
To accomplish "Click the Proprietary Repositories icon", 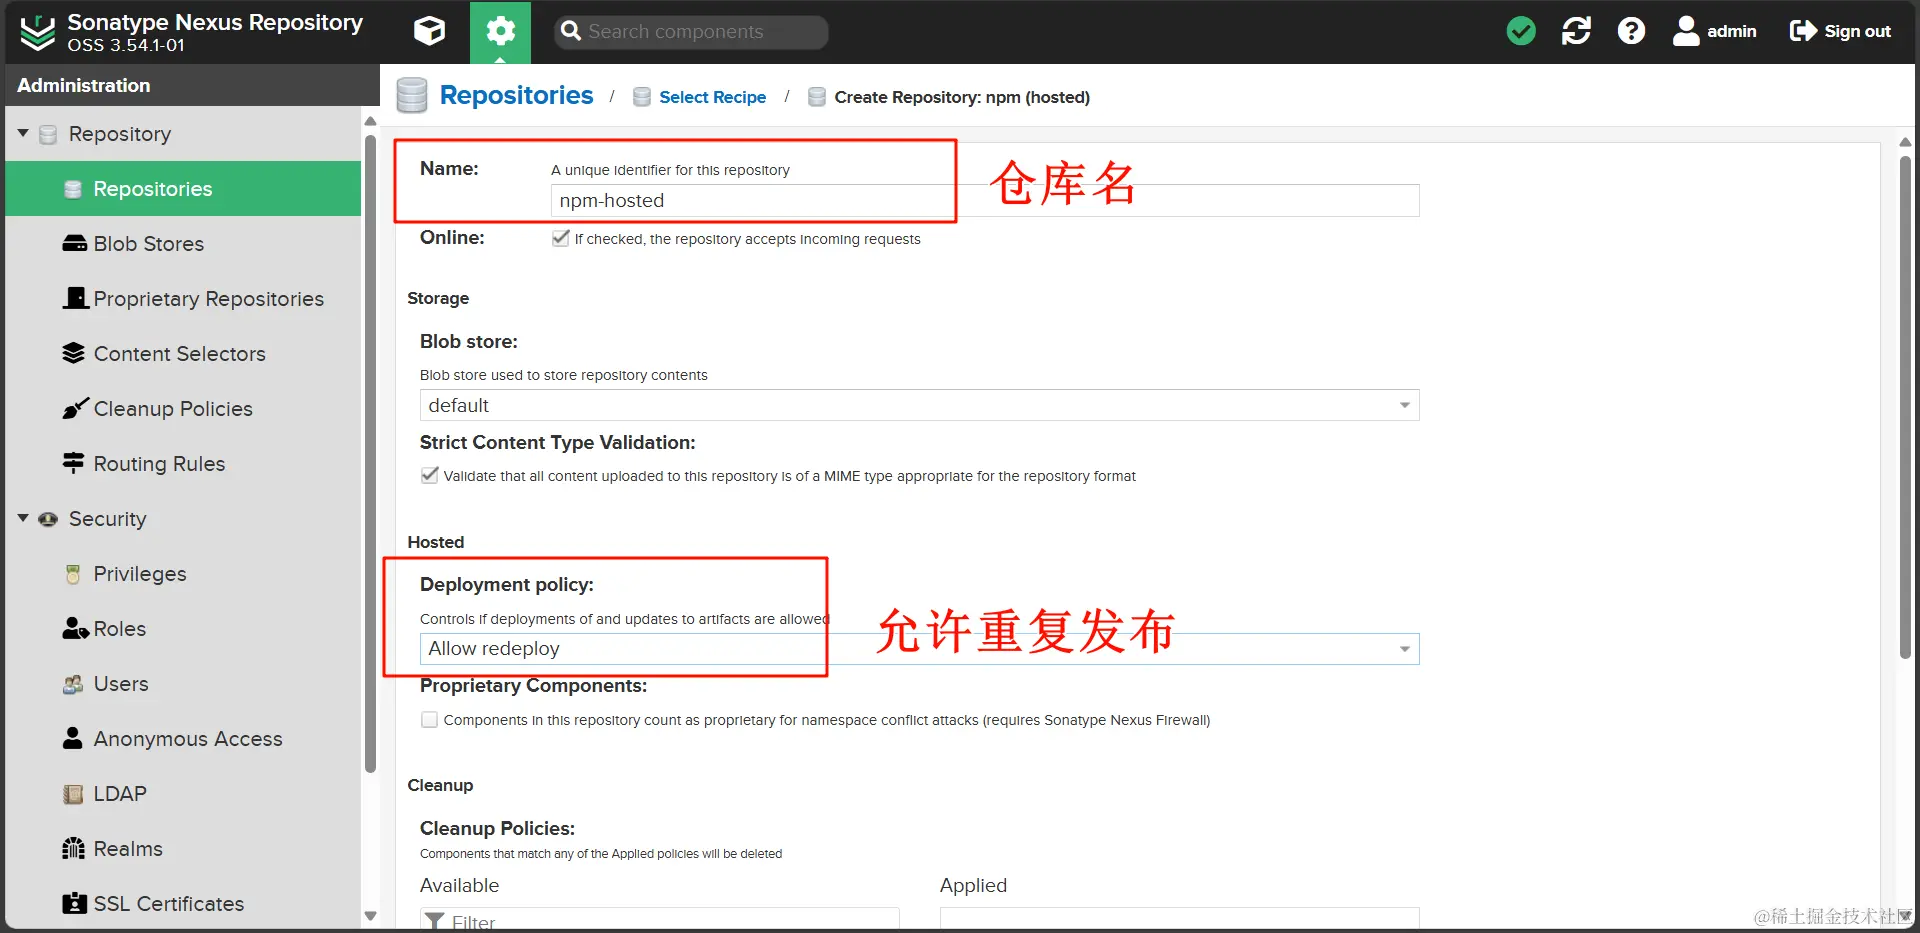I will (75, 298).
